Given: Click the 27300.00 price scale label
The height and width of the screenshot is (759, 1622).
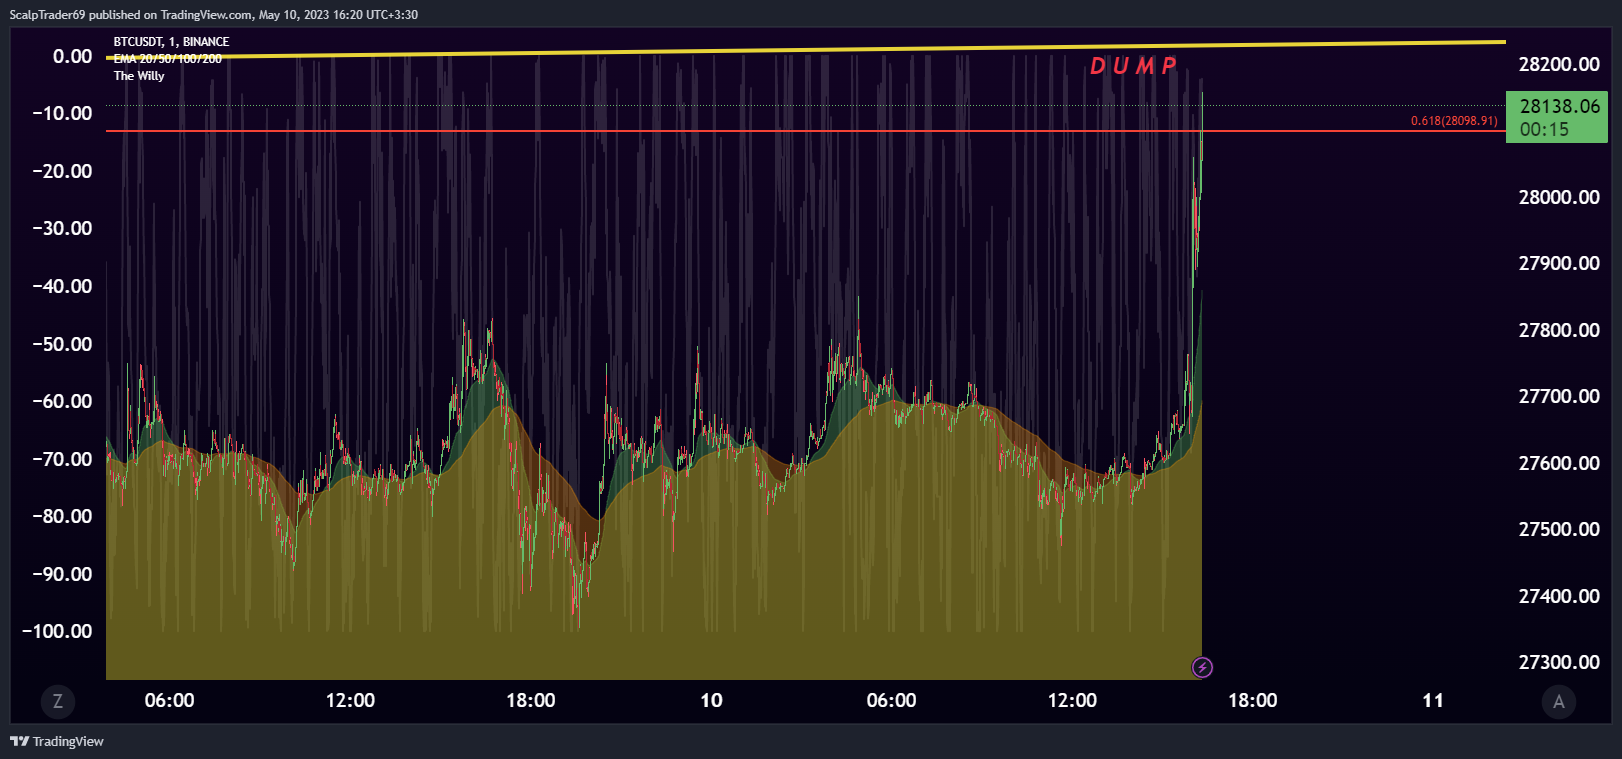Looking at the screenshot, I should point(1559,662).
